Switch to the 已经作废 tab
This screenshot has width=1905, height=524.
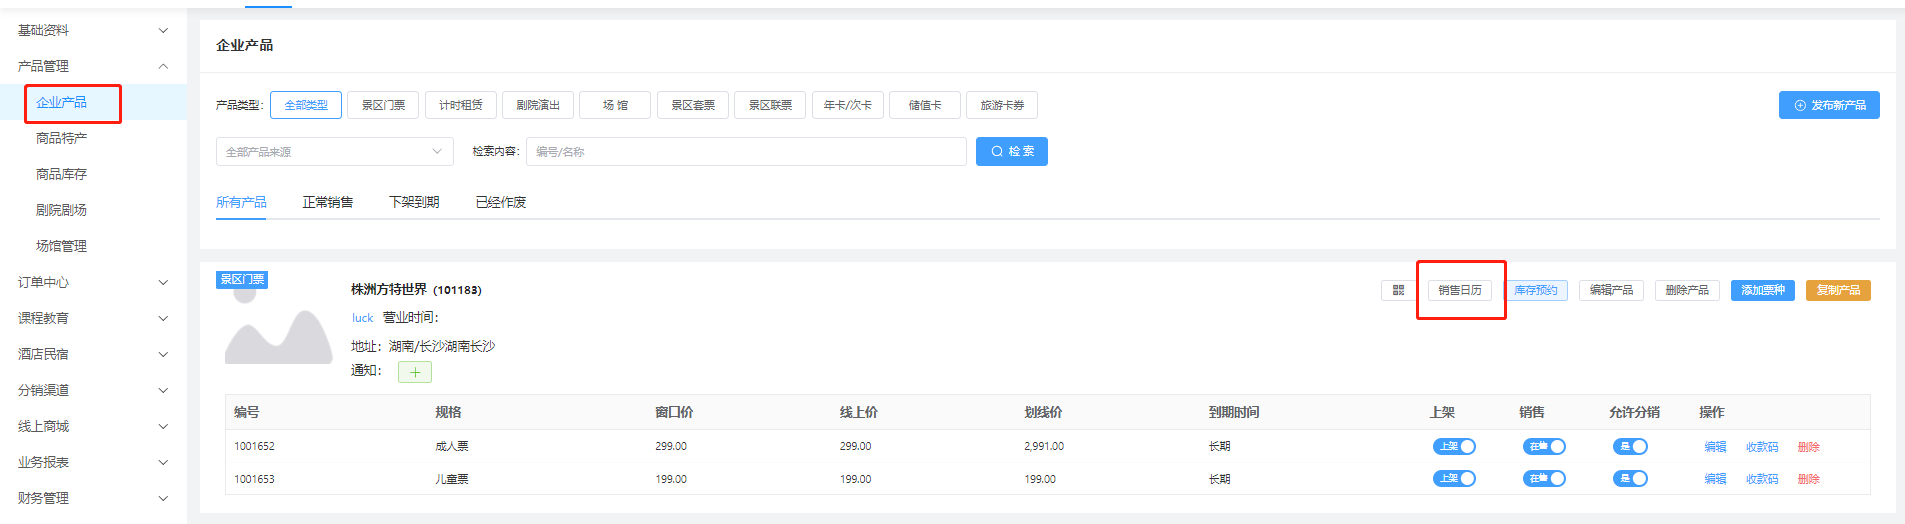click(500, 202)
